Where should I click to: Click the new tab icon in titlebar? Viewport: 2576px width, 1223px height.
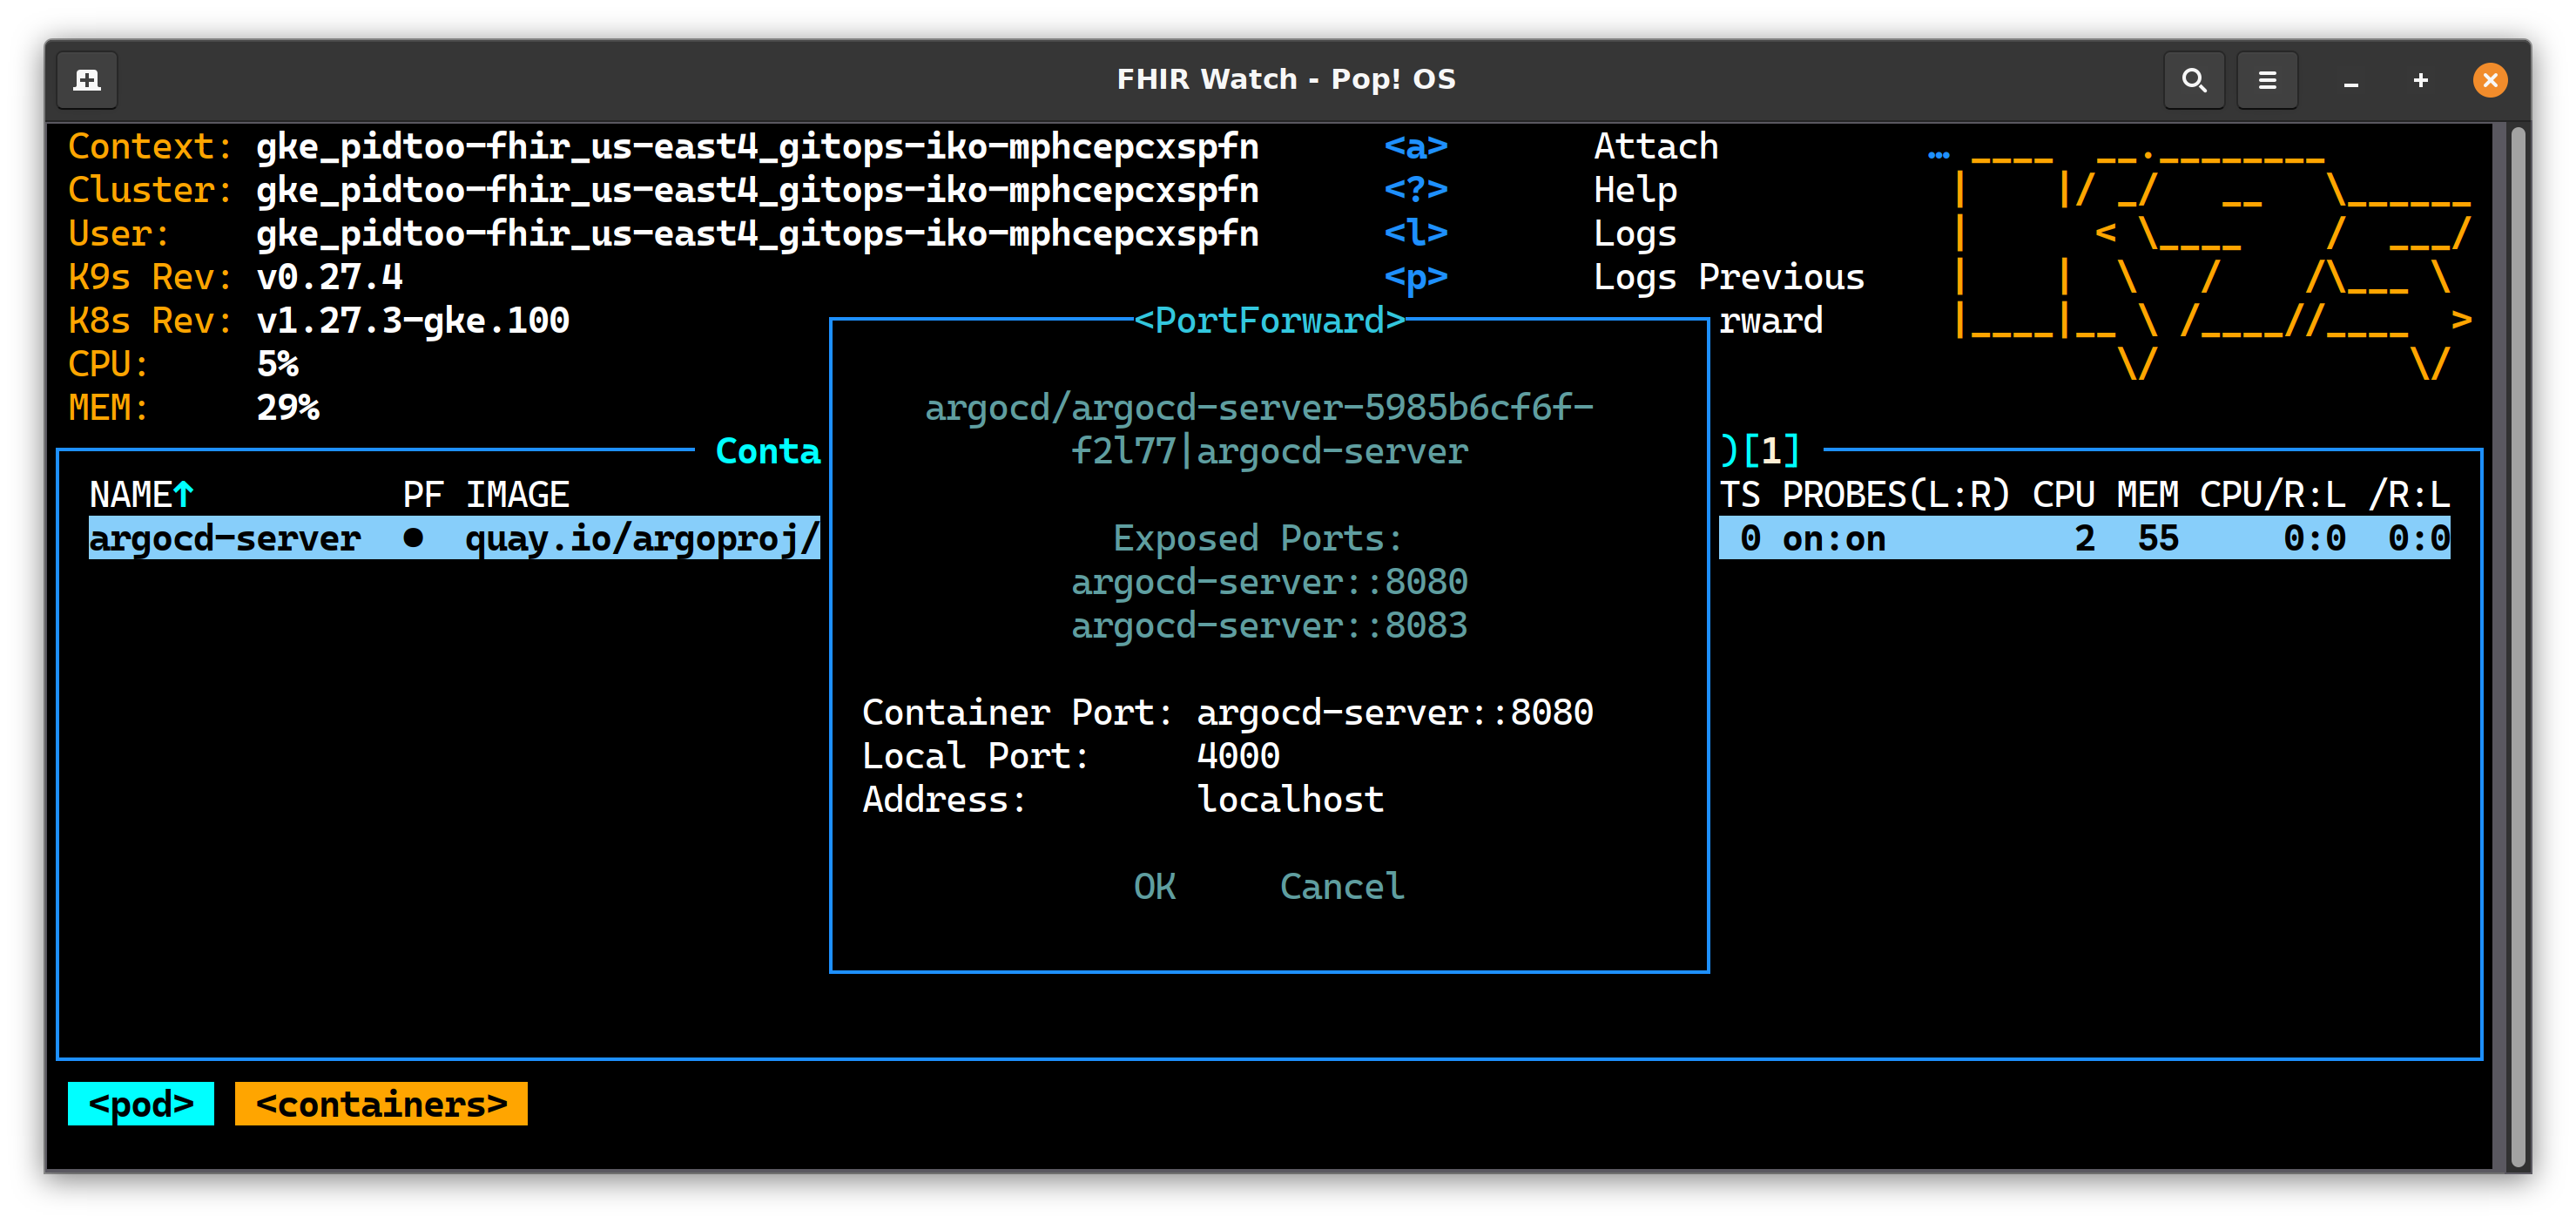pos(87,80)
